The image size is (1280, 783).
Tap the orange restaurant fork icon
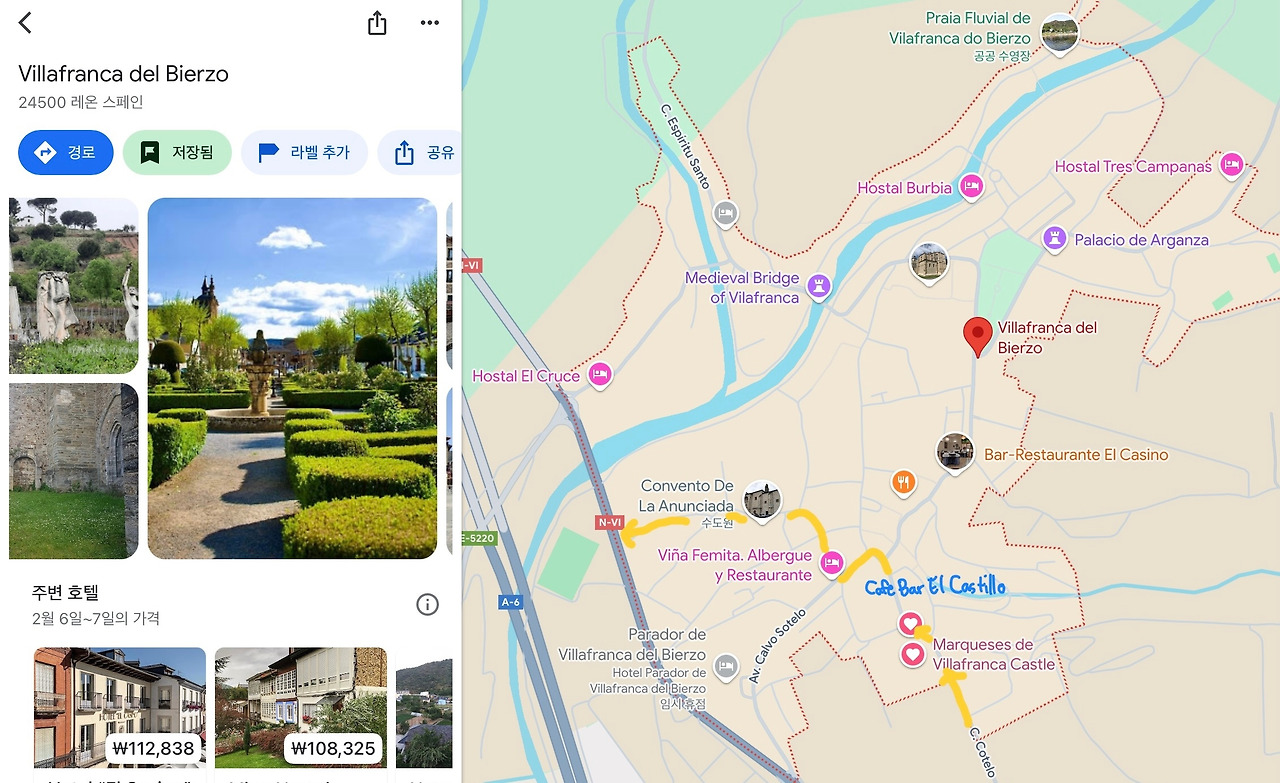(904, 483)
